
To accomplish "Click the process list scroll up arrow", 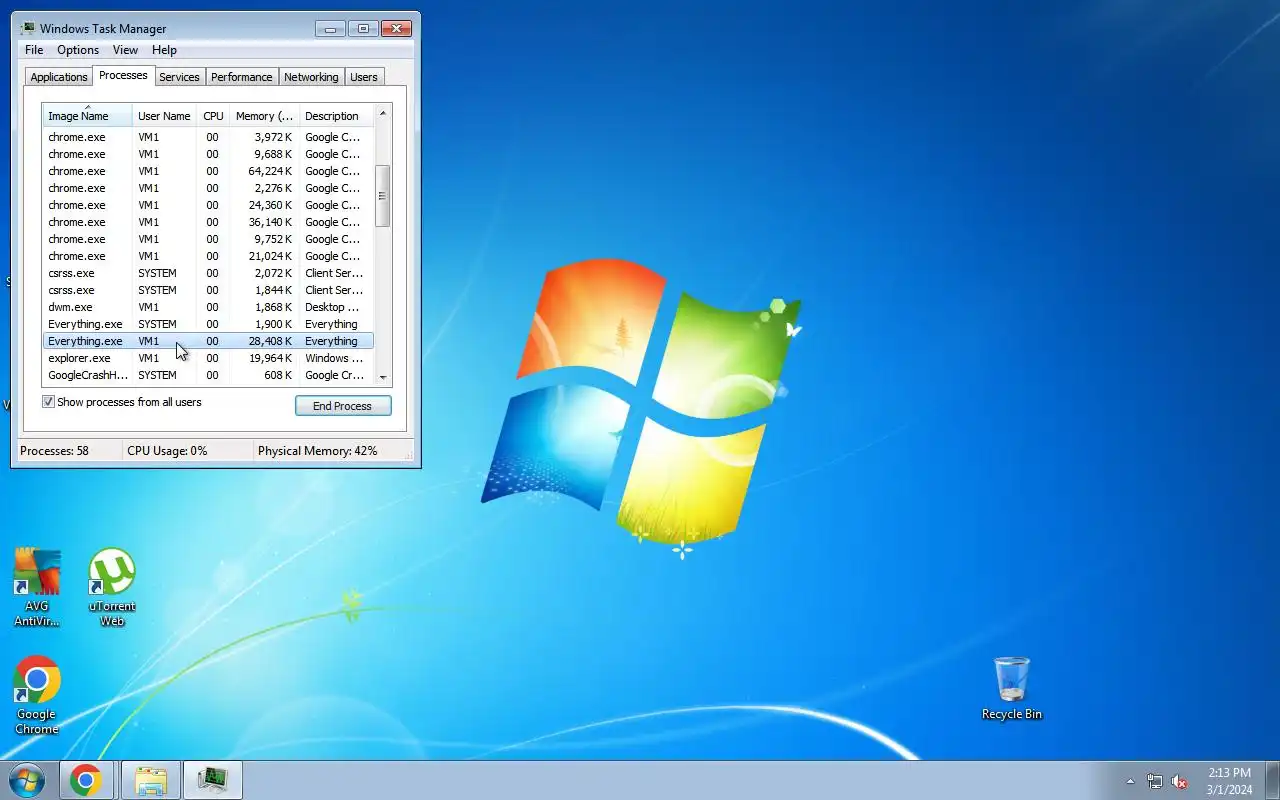I will pos(382,113).
